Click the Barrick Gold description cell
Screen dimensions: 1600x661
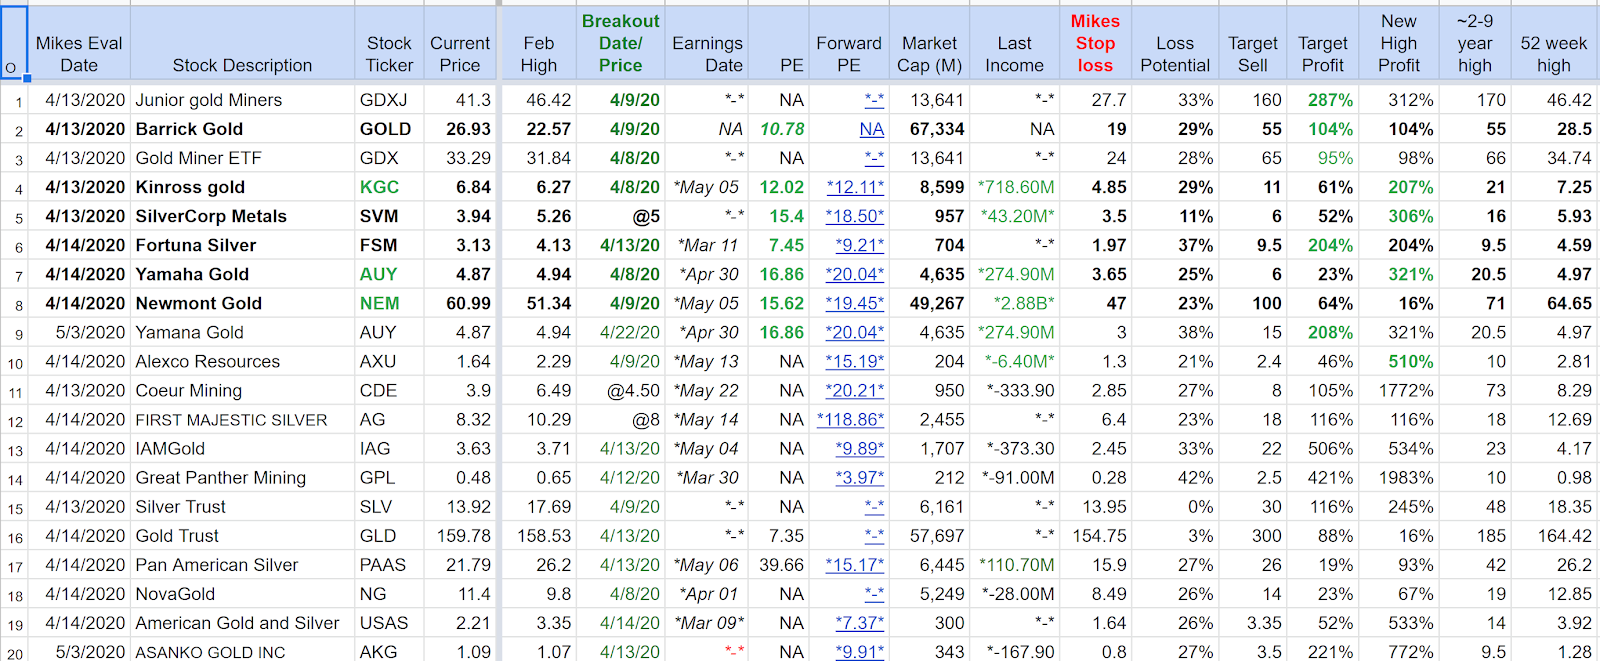click(x=242, y=129)
